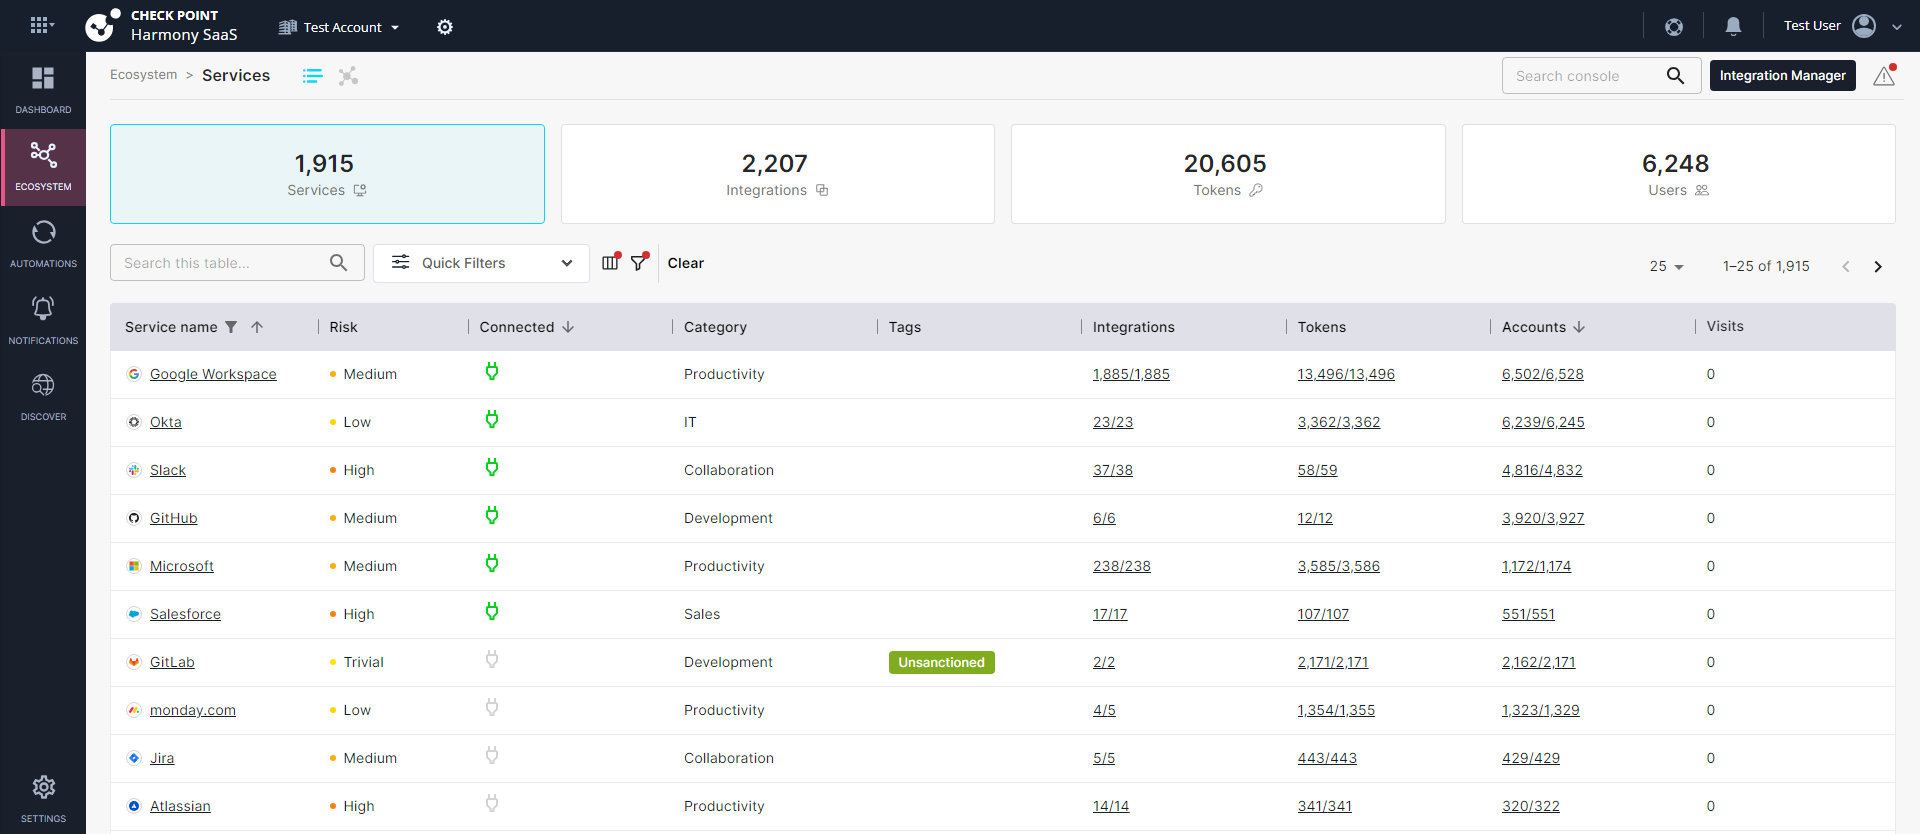This screenshot has height=834, width=1920.
Task: Sort by the Accounts column
Action: (1544, 327)
